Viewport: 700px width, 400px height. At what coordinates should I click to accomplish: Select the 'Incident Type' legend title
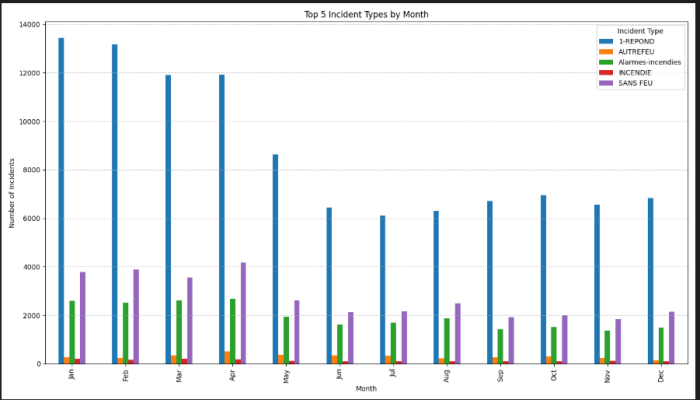point(640,32)
